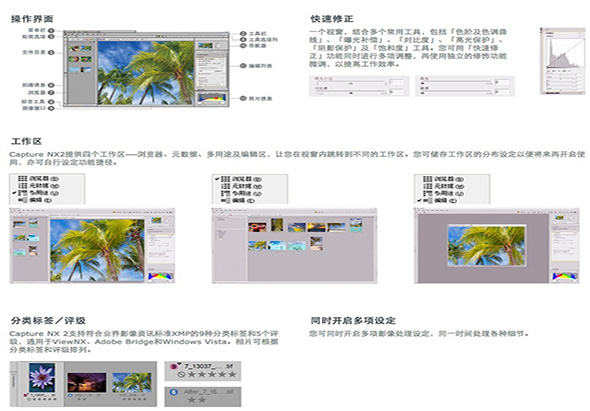The image size is (590, 411).
Task: Click the 图像窗口 callout label
Action: click(34, 108)
